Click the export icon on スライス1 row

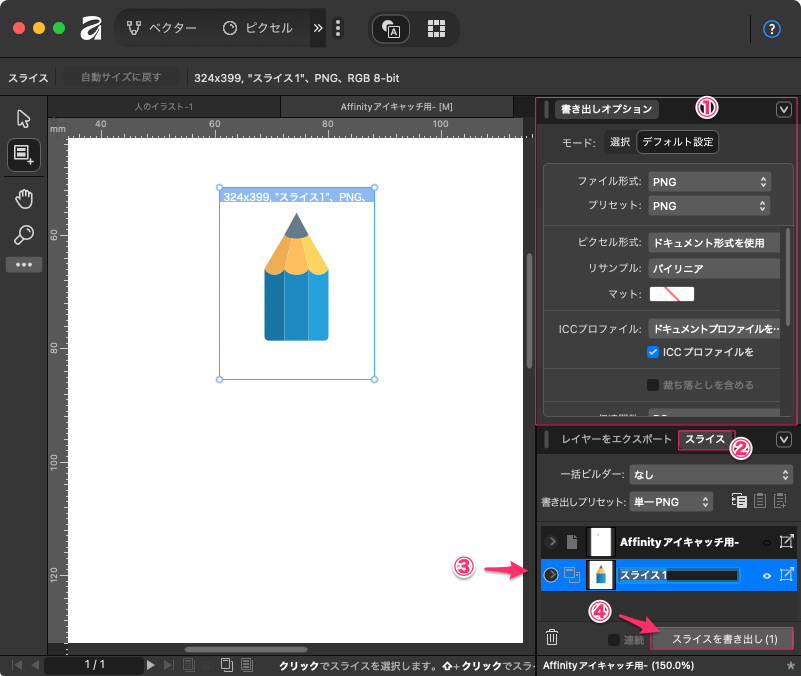click(786, 574)
